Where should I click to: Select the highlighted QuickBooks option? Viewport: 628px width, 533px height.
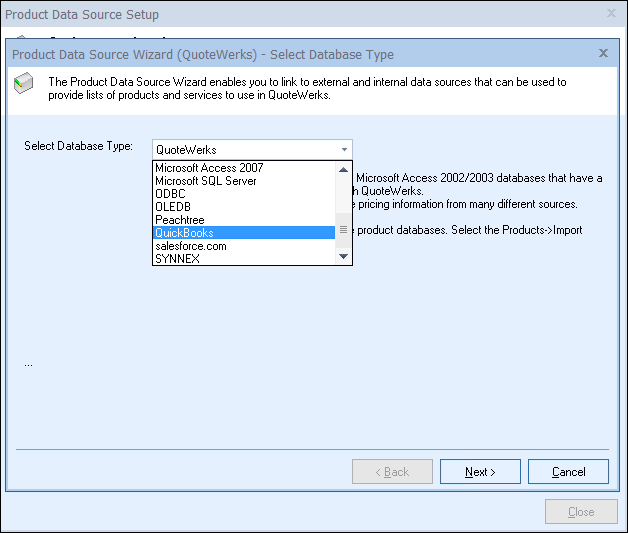(184, 233)
